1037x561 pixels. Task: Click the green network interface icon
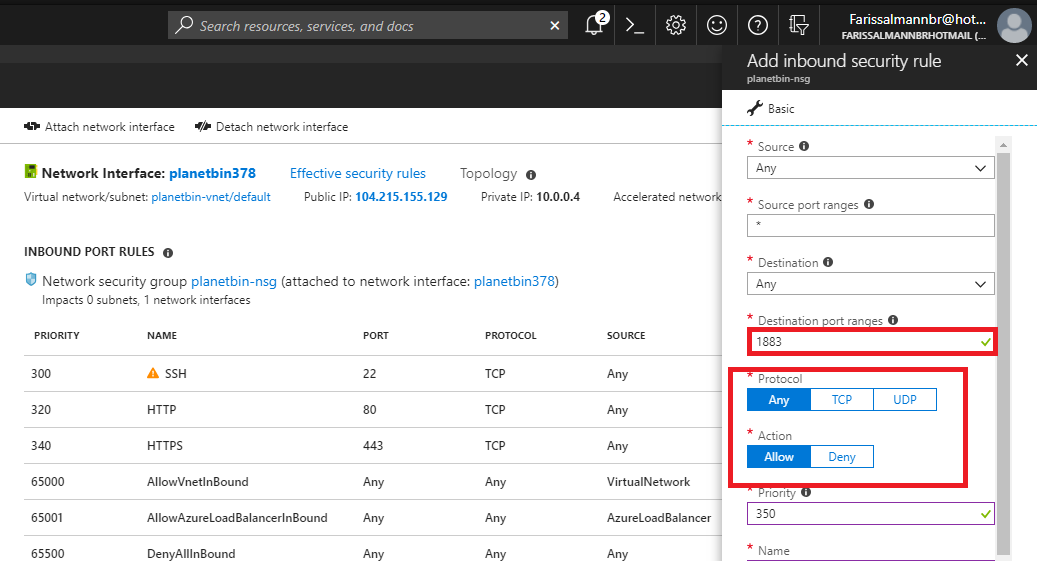(30, 171)
